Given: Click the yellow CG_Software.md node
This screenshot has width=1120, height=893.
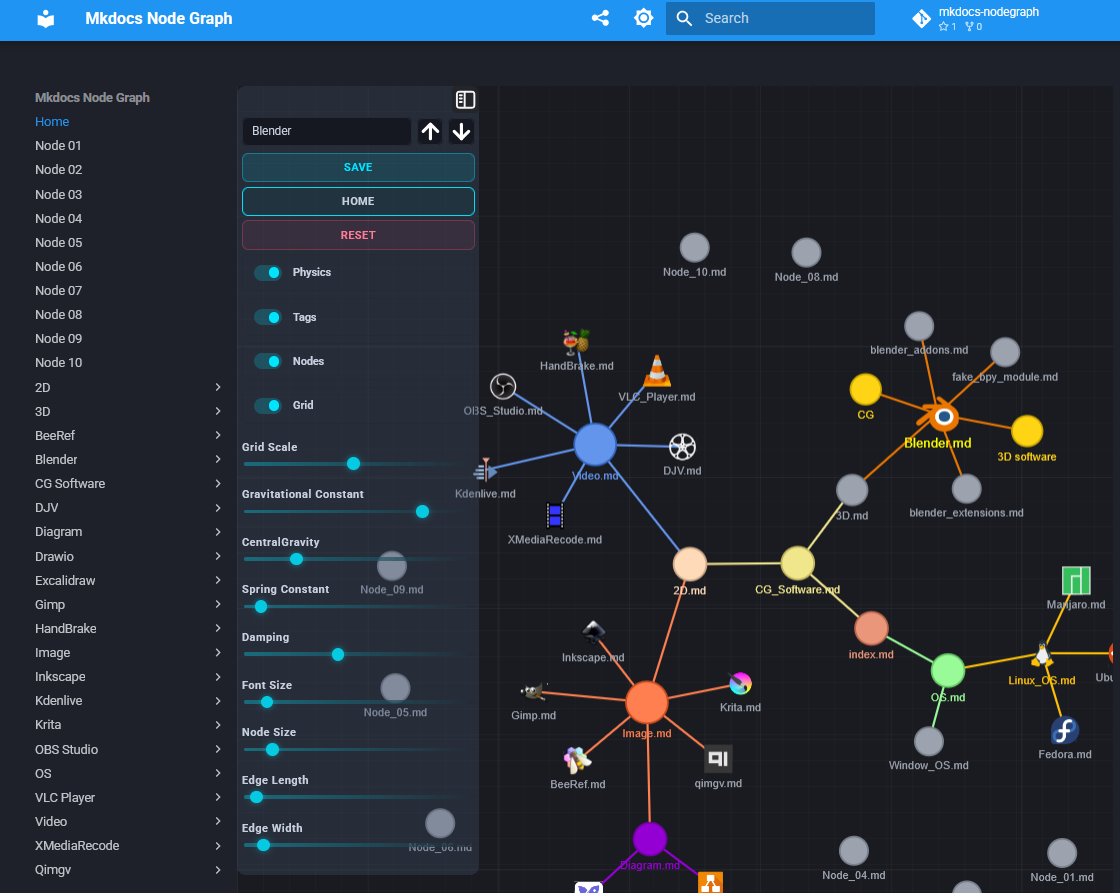Looking at the screenshot, I should 797,564.
